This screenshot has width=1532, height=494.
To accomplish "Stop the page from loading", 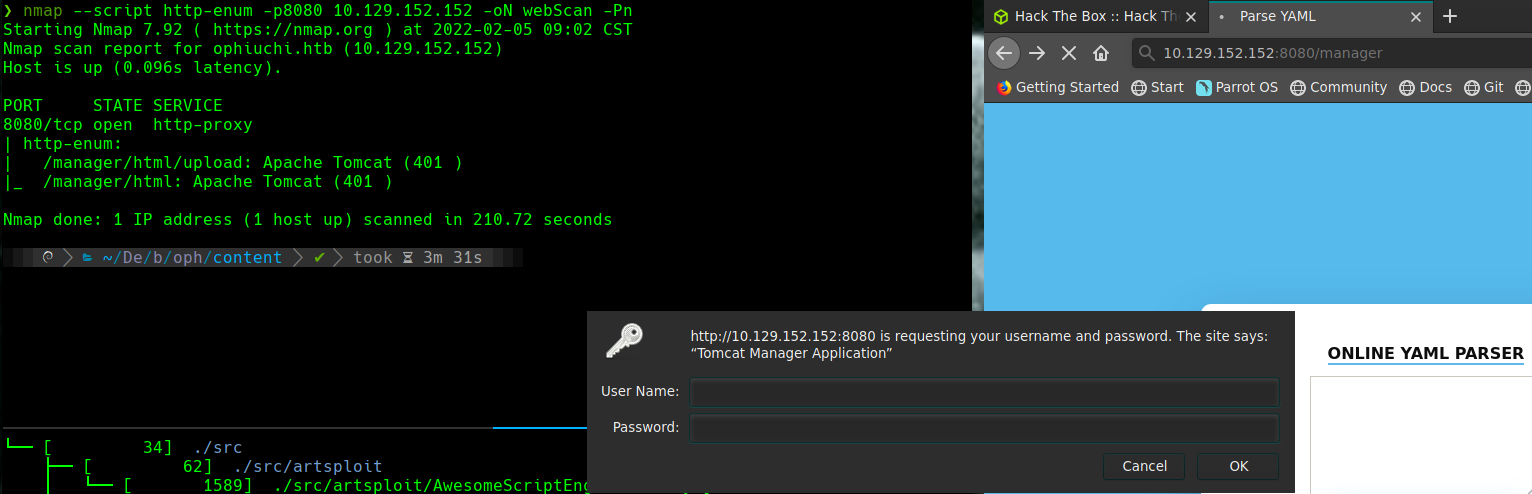I will [x=1068, y=53].
